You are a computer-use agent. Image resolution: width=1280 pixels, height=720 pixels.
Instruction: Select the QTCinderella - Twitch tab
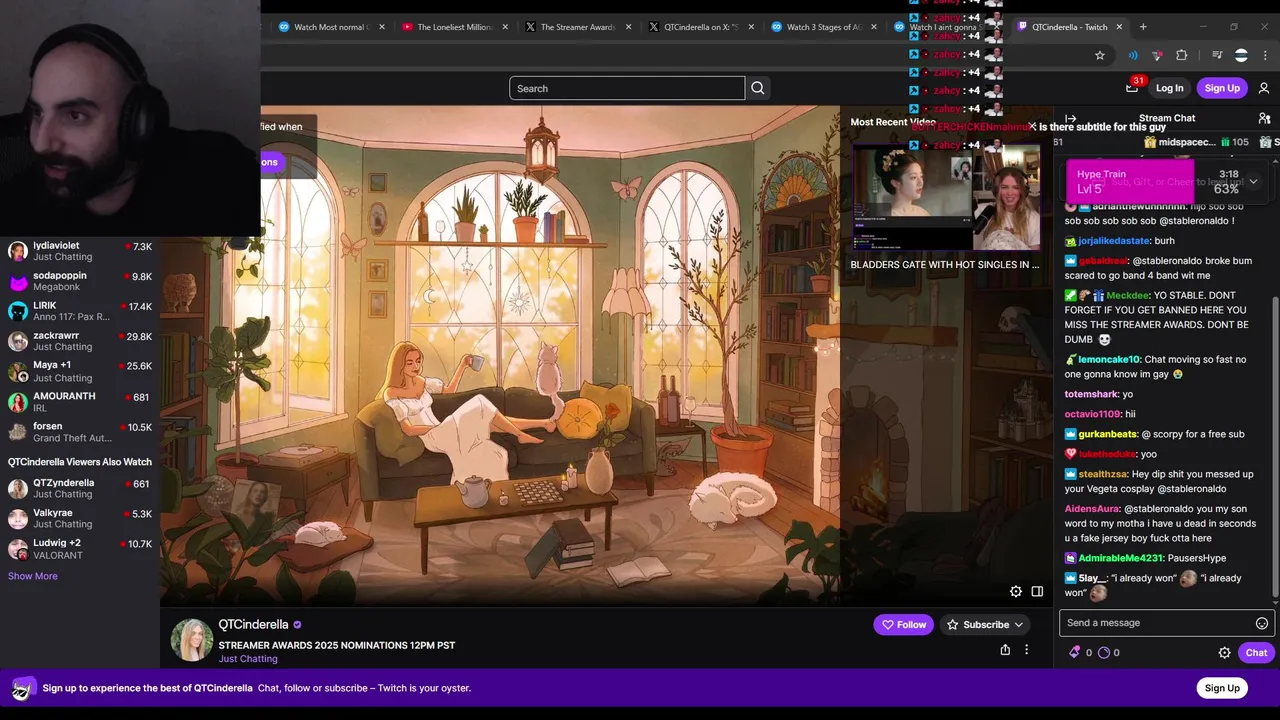(1069, 27)
